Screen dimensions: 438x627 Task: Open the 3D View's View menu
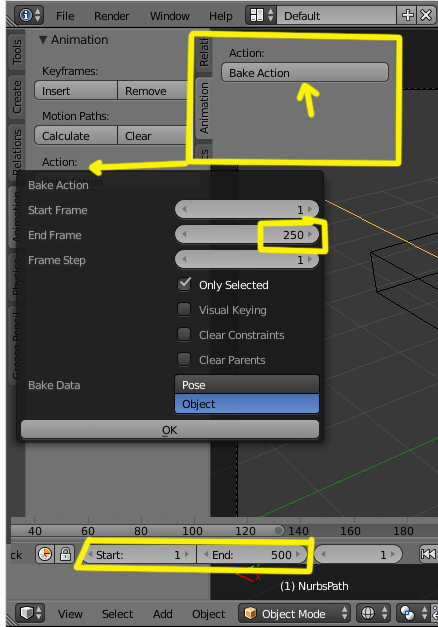pos(70,613)
